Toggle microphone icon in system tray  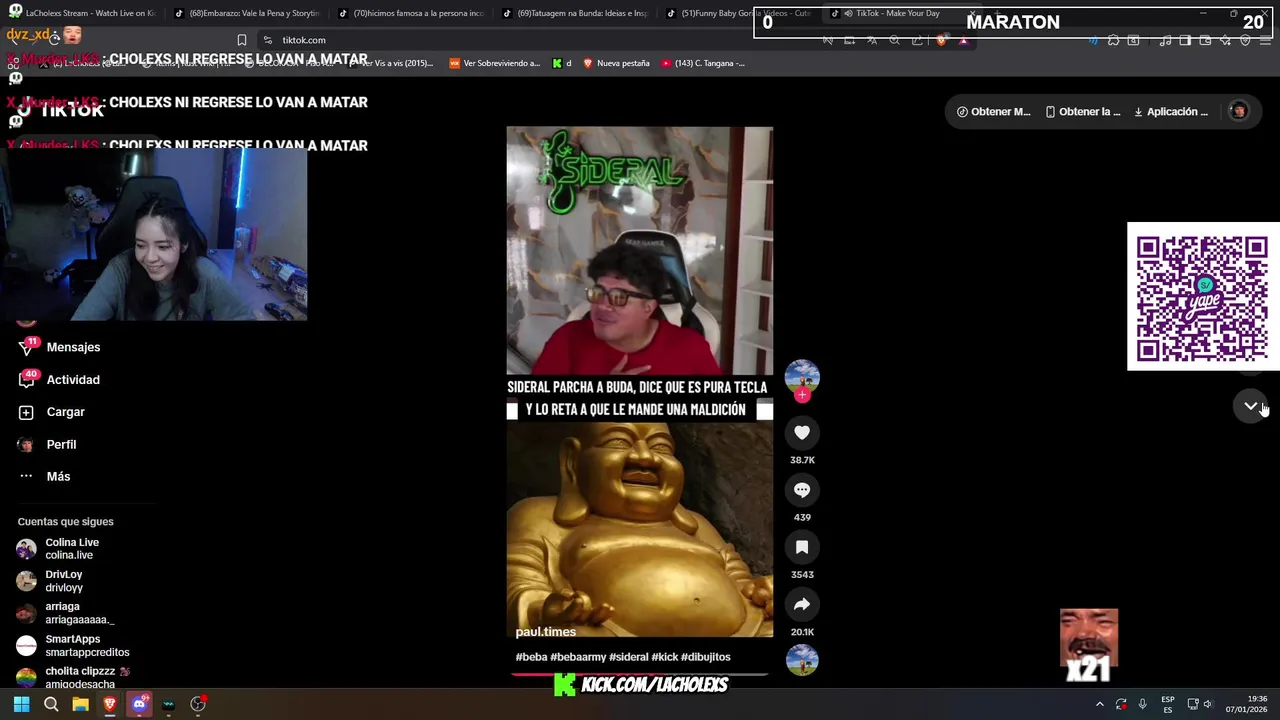click(1142, 704)
